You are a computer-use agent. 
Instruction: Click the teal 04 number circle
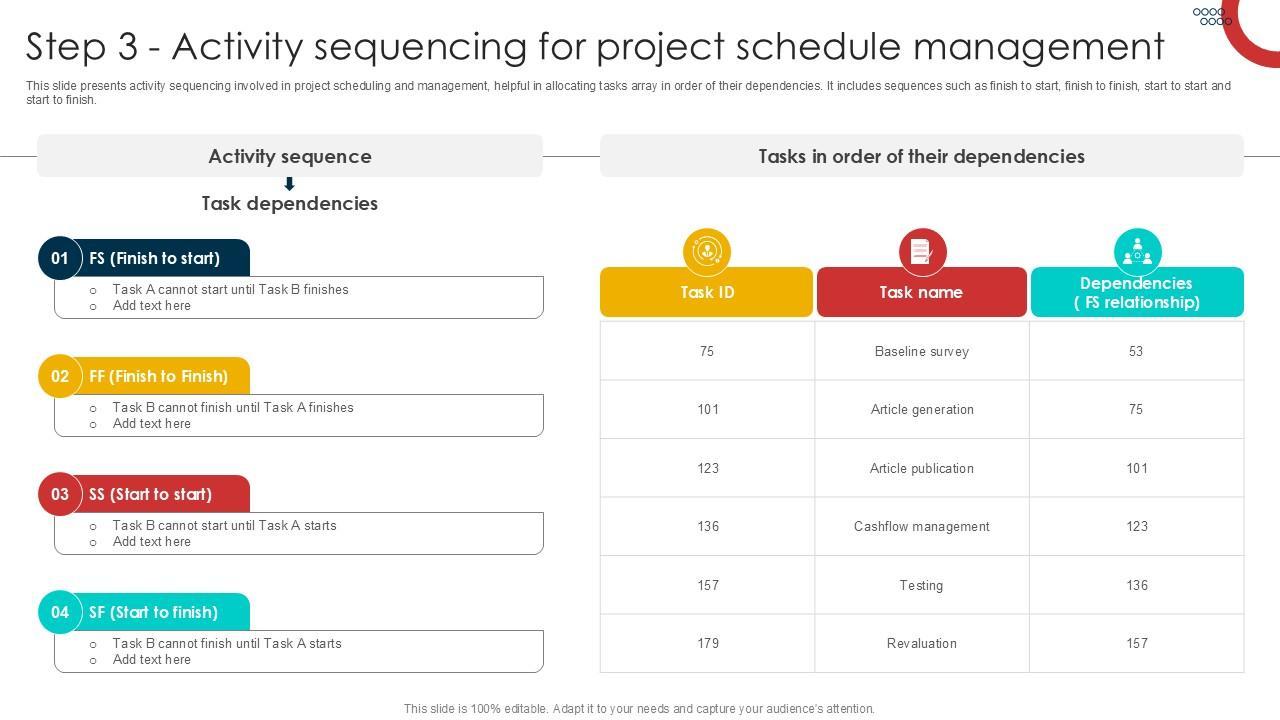(60, 612)
